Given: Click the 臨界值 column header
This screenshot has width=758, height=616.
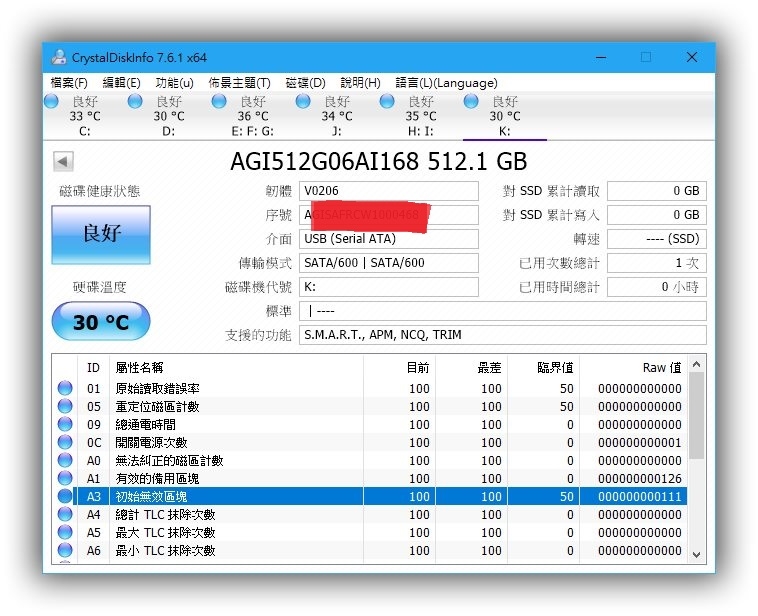Looking at the screenshot, I should point(544,367).
